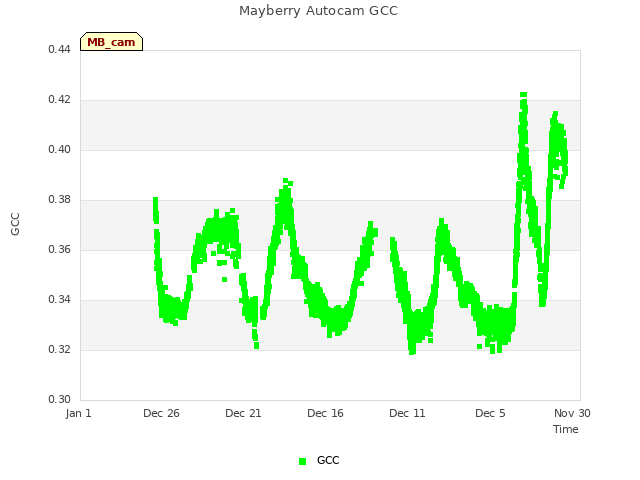Click the MB_cam label tag
This screenshot has width=640, height=480.
coord(111,42)
